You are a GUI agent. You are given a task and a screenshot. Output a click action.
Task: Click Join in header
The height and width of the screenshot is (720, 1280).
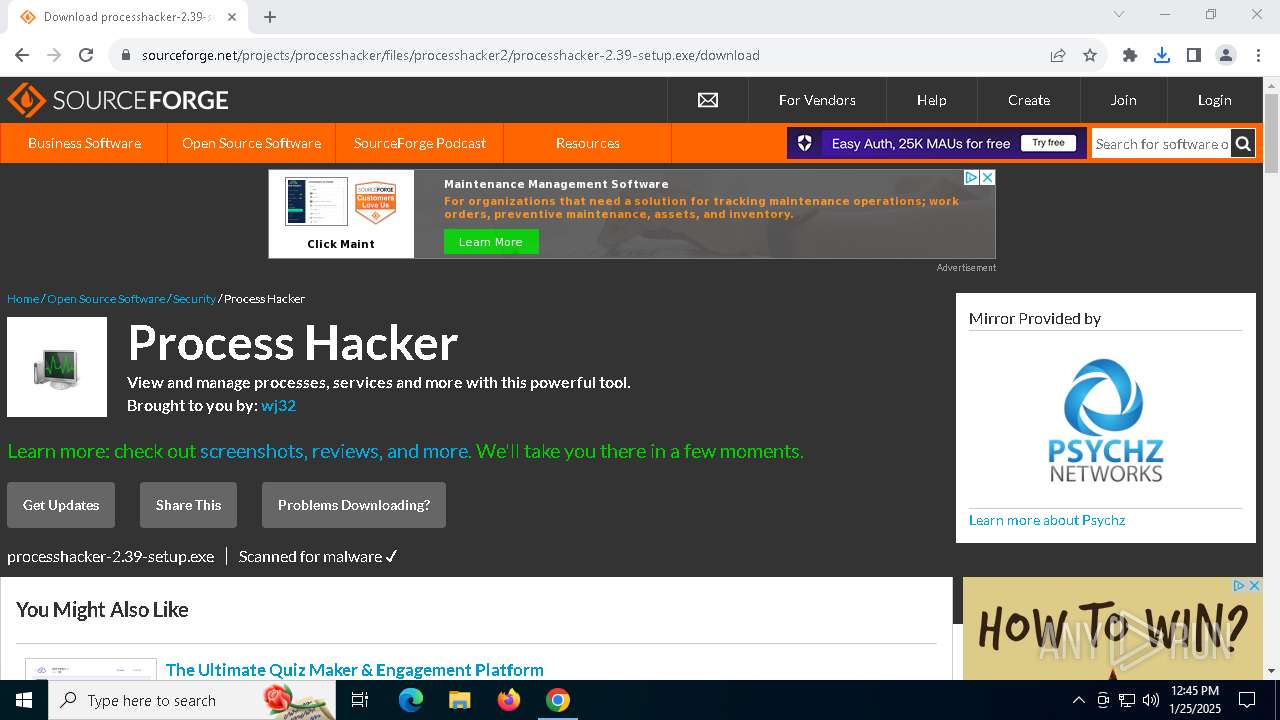(1123, 100)
